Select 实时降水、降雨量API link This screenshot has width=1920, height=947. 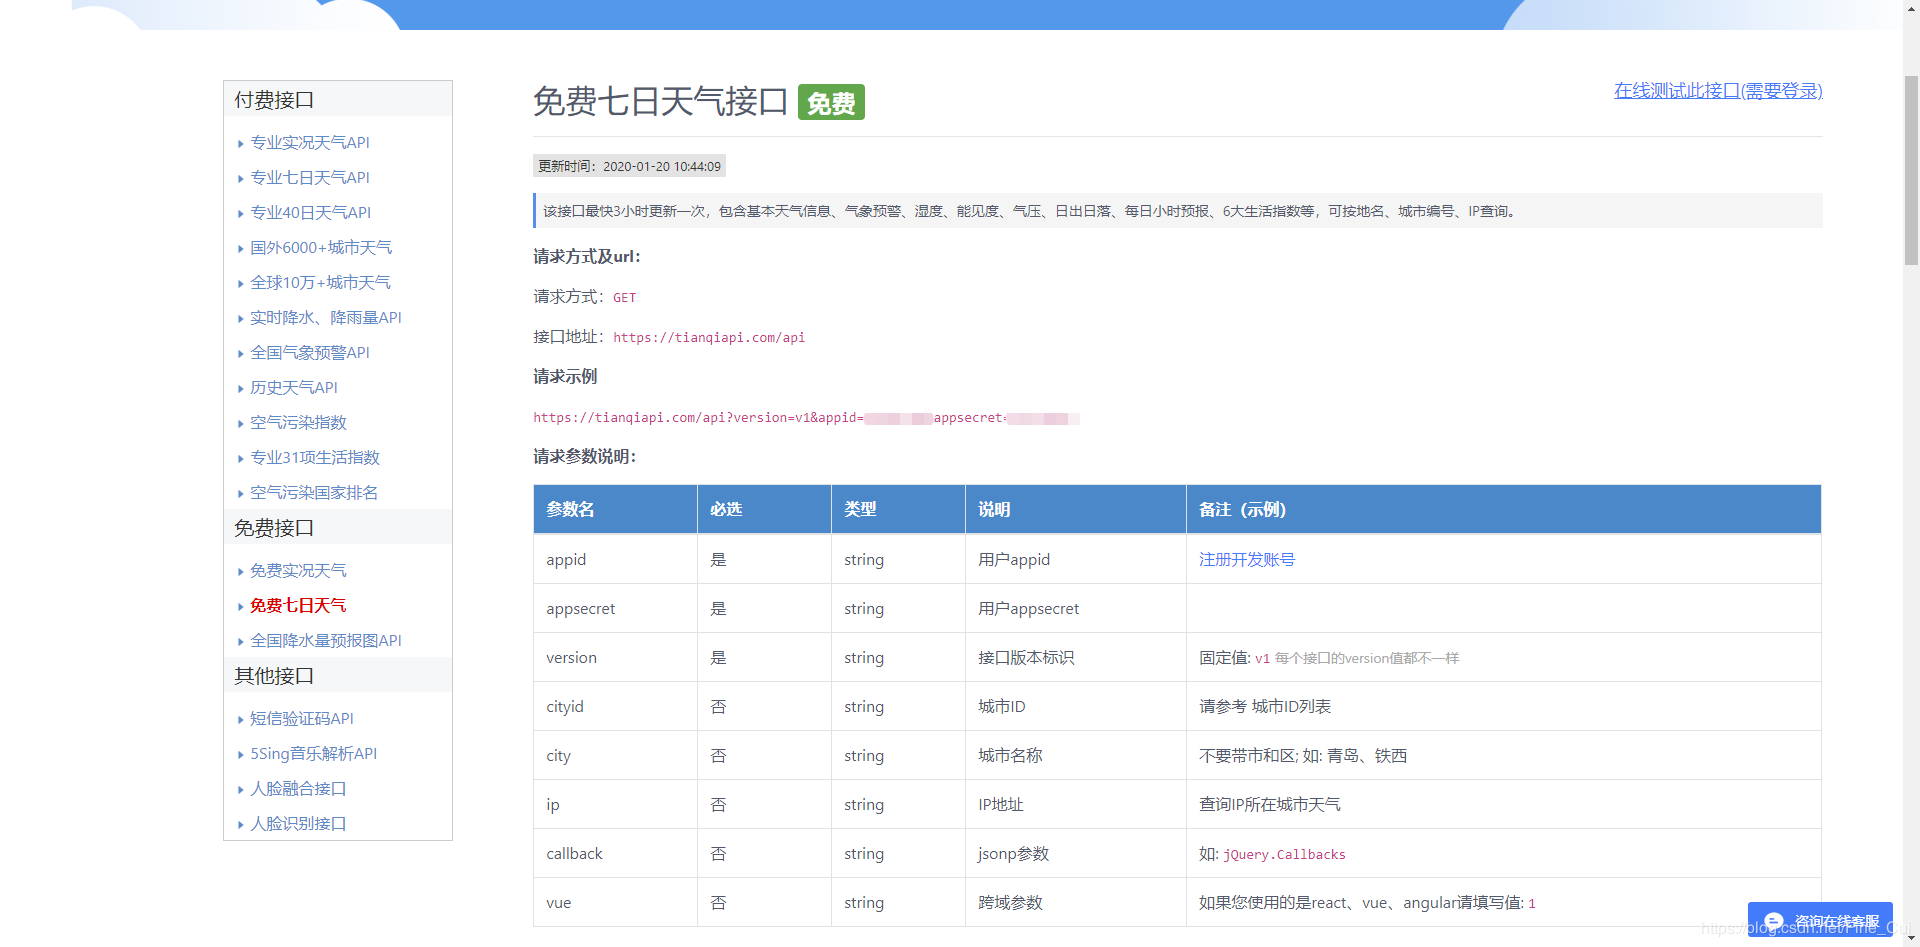(x=326, y=318)
